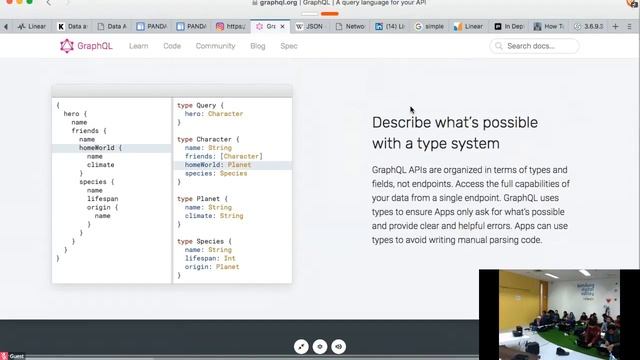Image resolution: width=640 pixels, height=360 pixels.
Task: Open the Instagram https tab
Action: coord(231,27)
